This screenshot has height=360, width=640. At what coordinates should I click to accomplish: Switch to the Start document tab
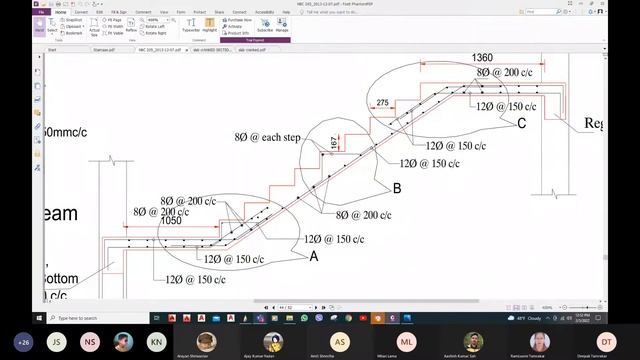(x=52, y=50)
